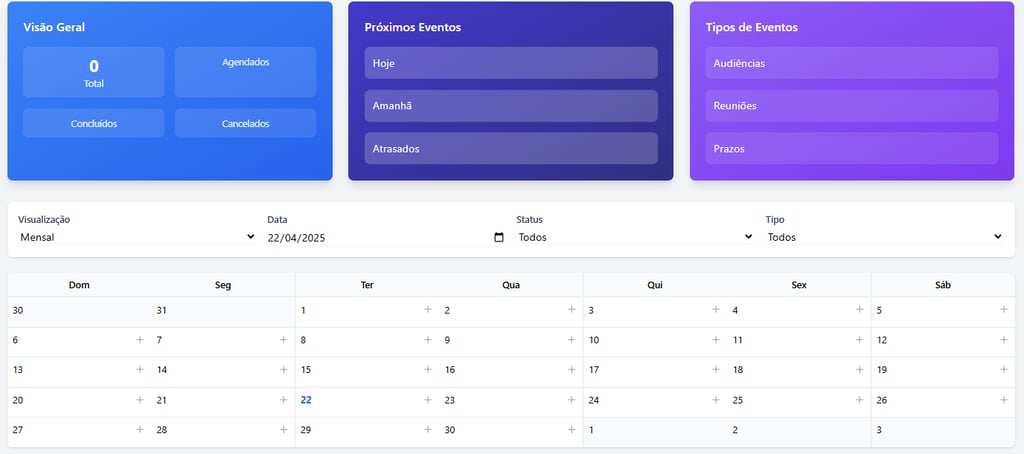Add event on day 18 plus icon
Image resolution: width=1024 pixels, height=454 pixels.
tap(859, 369)
